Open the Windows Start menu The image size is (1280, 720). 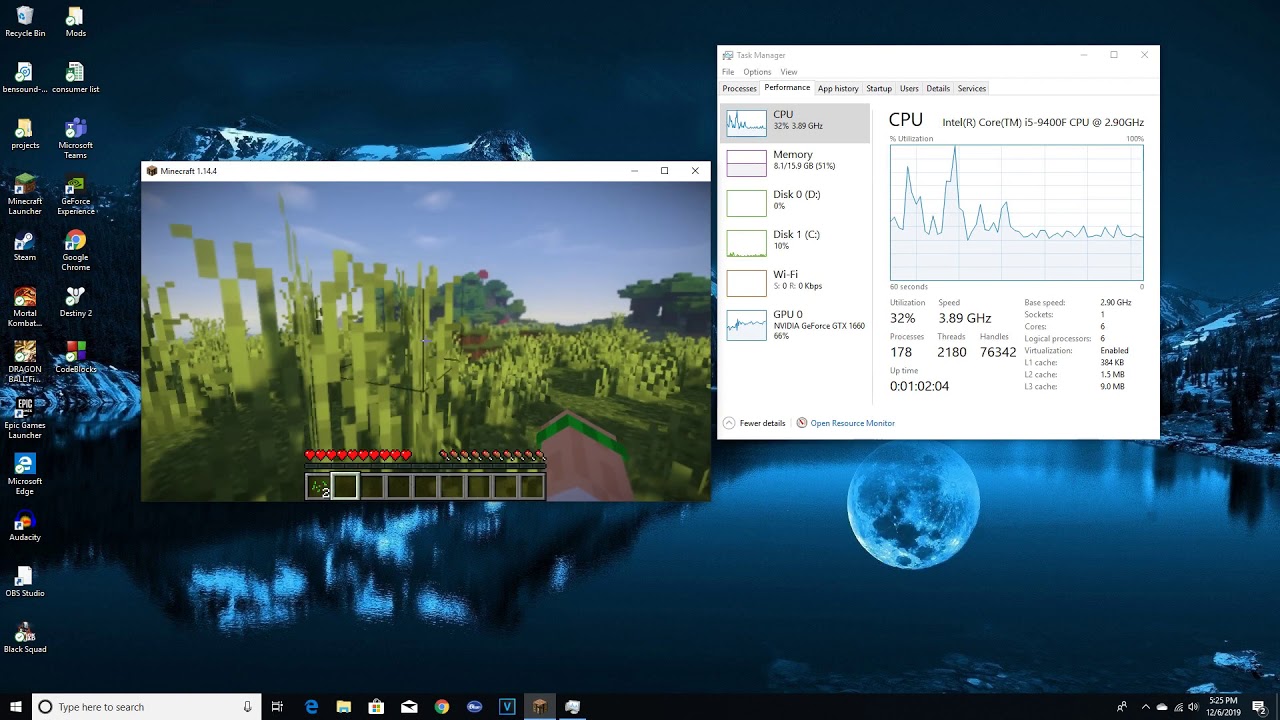click(x=16, y=706)
